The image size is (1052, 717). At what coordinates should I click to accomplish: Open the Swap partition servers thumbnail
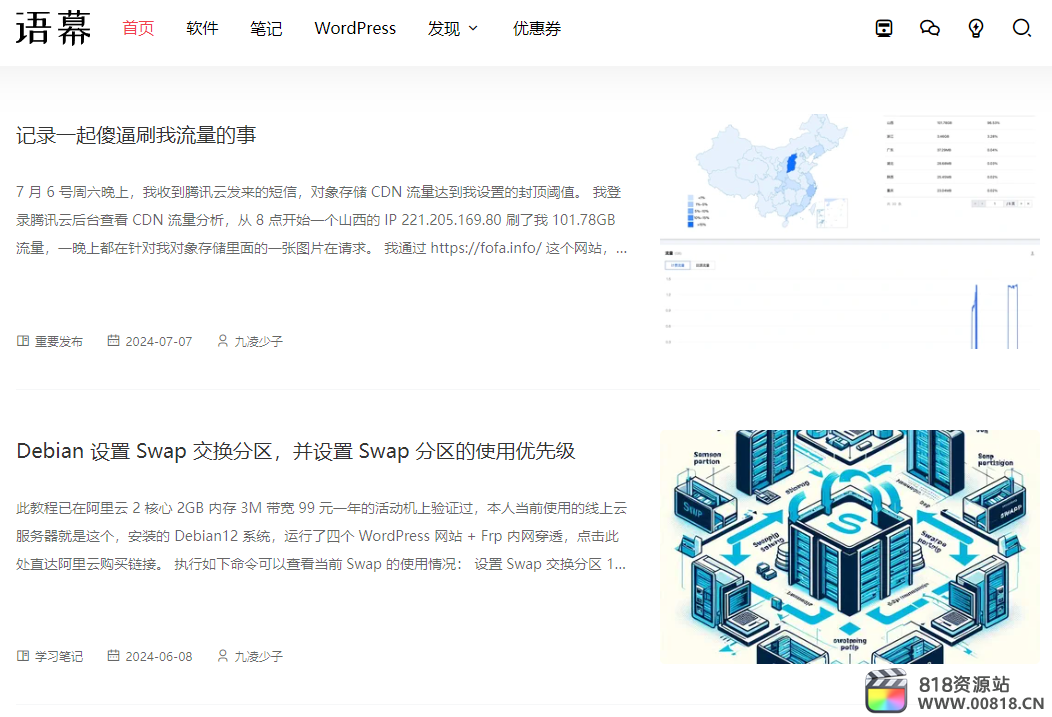click(849, 546)
